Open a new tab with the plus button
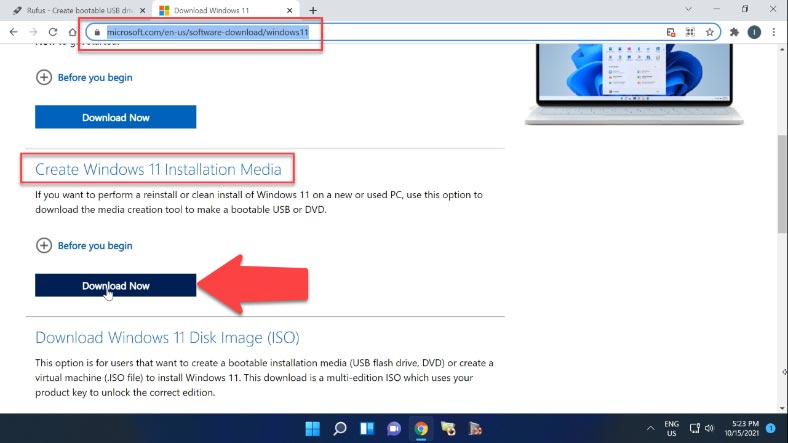788x443 pixels. [x=313, y=10]
